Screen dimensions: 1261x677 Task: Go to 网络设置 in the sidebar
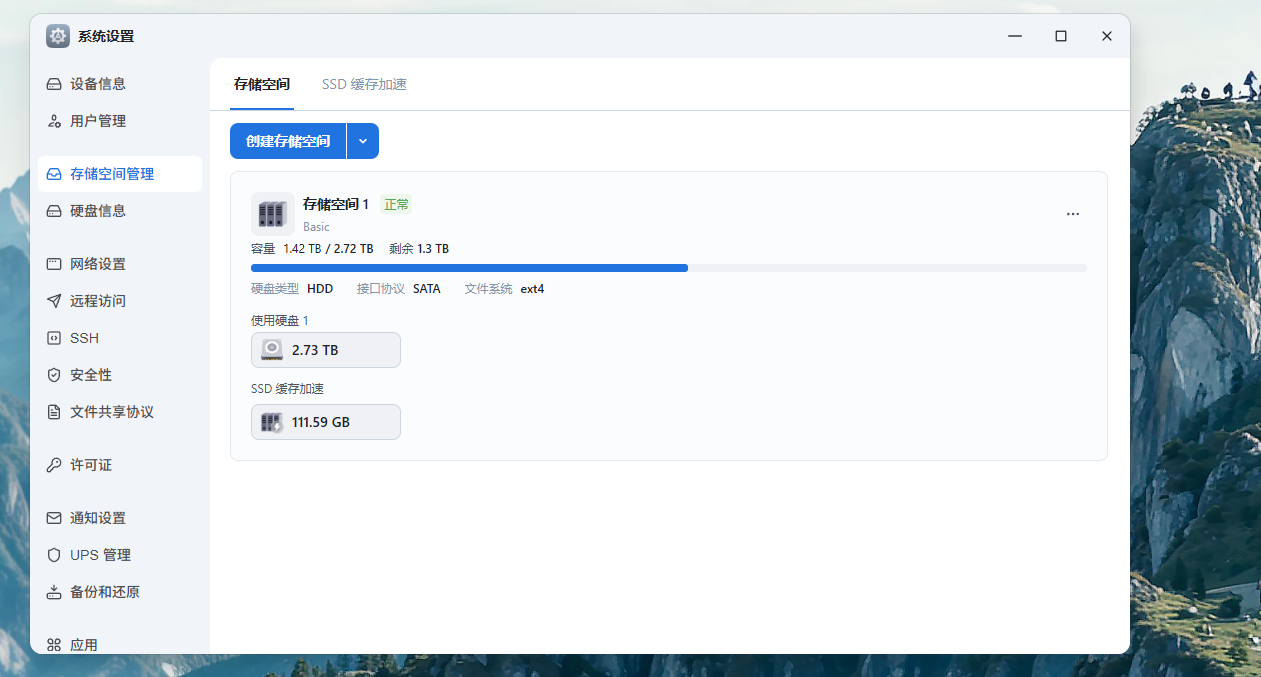[x=120, y=264]
